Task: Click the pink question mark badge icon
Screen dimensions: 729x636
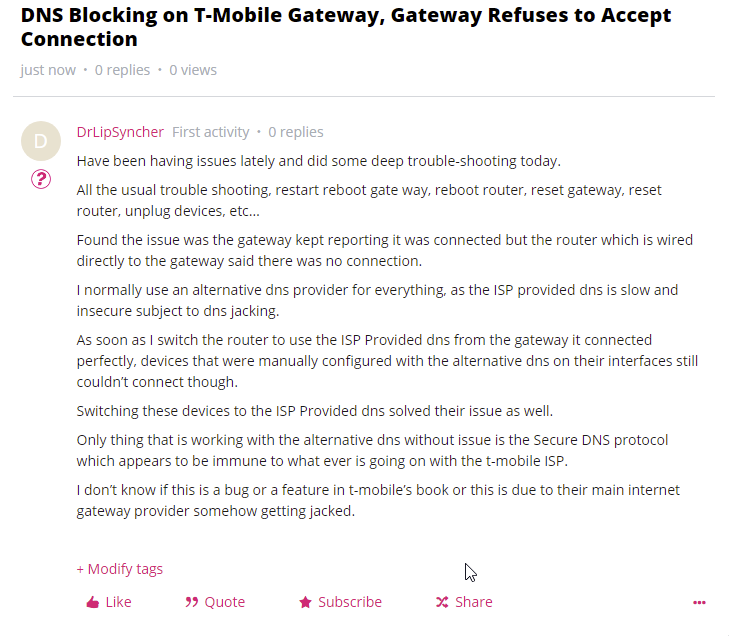Action: (x=41, y=179)
